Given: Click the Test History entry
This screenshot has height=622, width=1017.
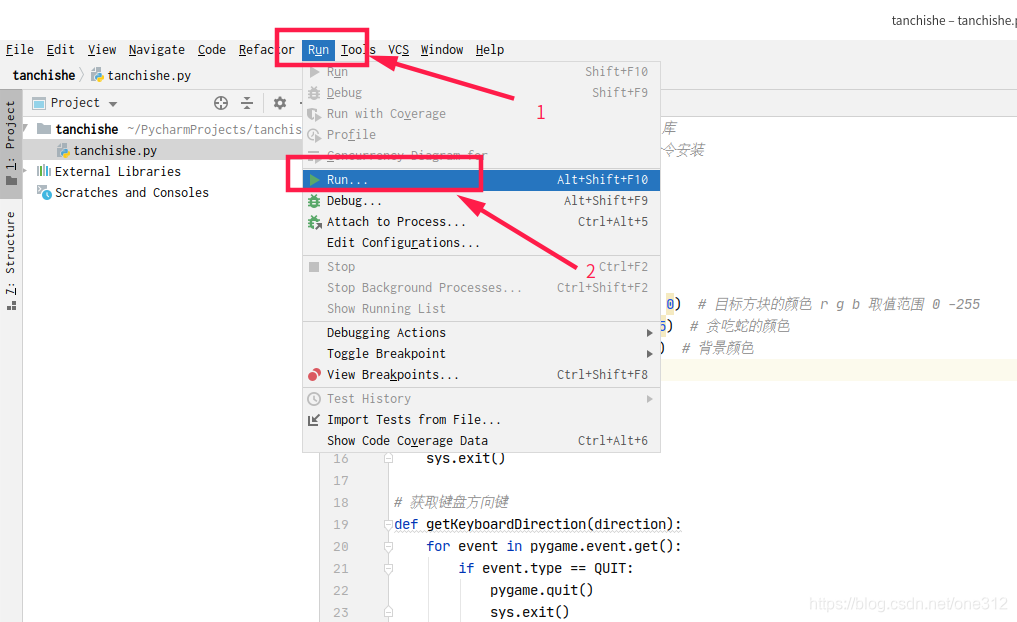Looking at the screenshot, I should pyautogui.click(x=481, y=399).
